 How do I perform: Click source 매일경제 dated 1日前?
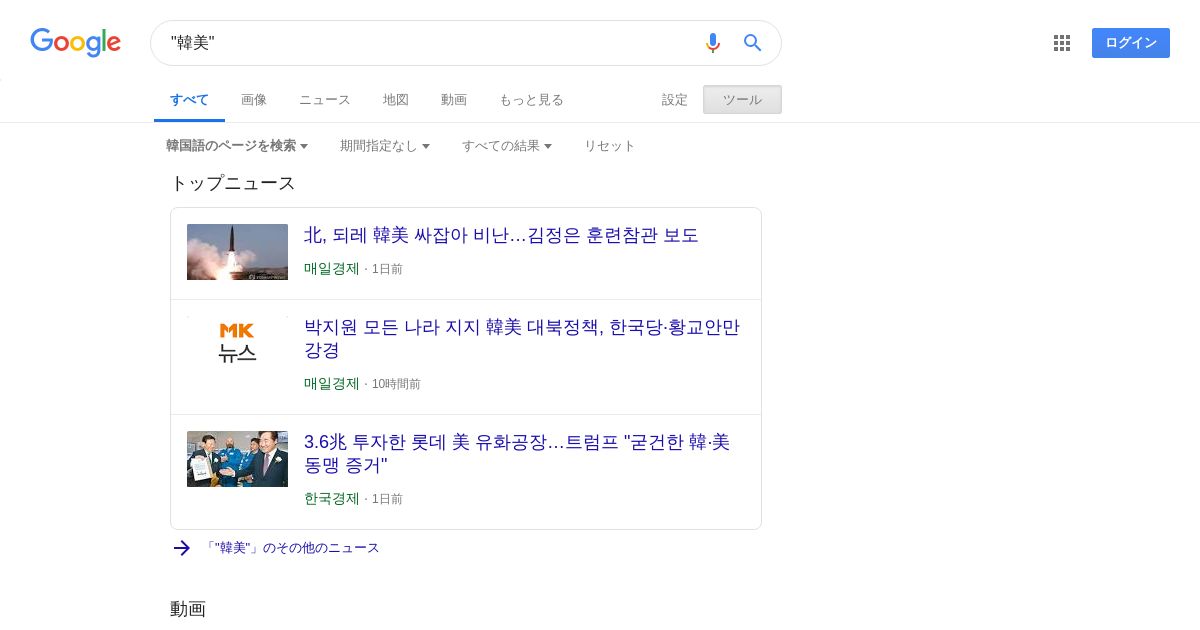click(x=332, y=269)
